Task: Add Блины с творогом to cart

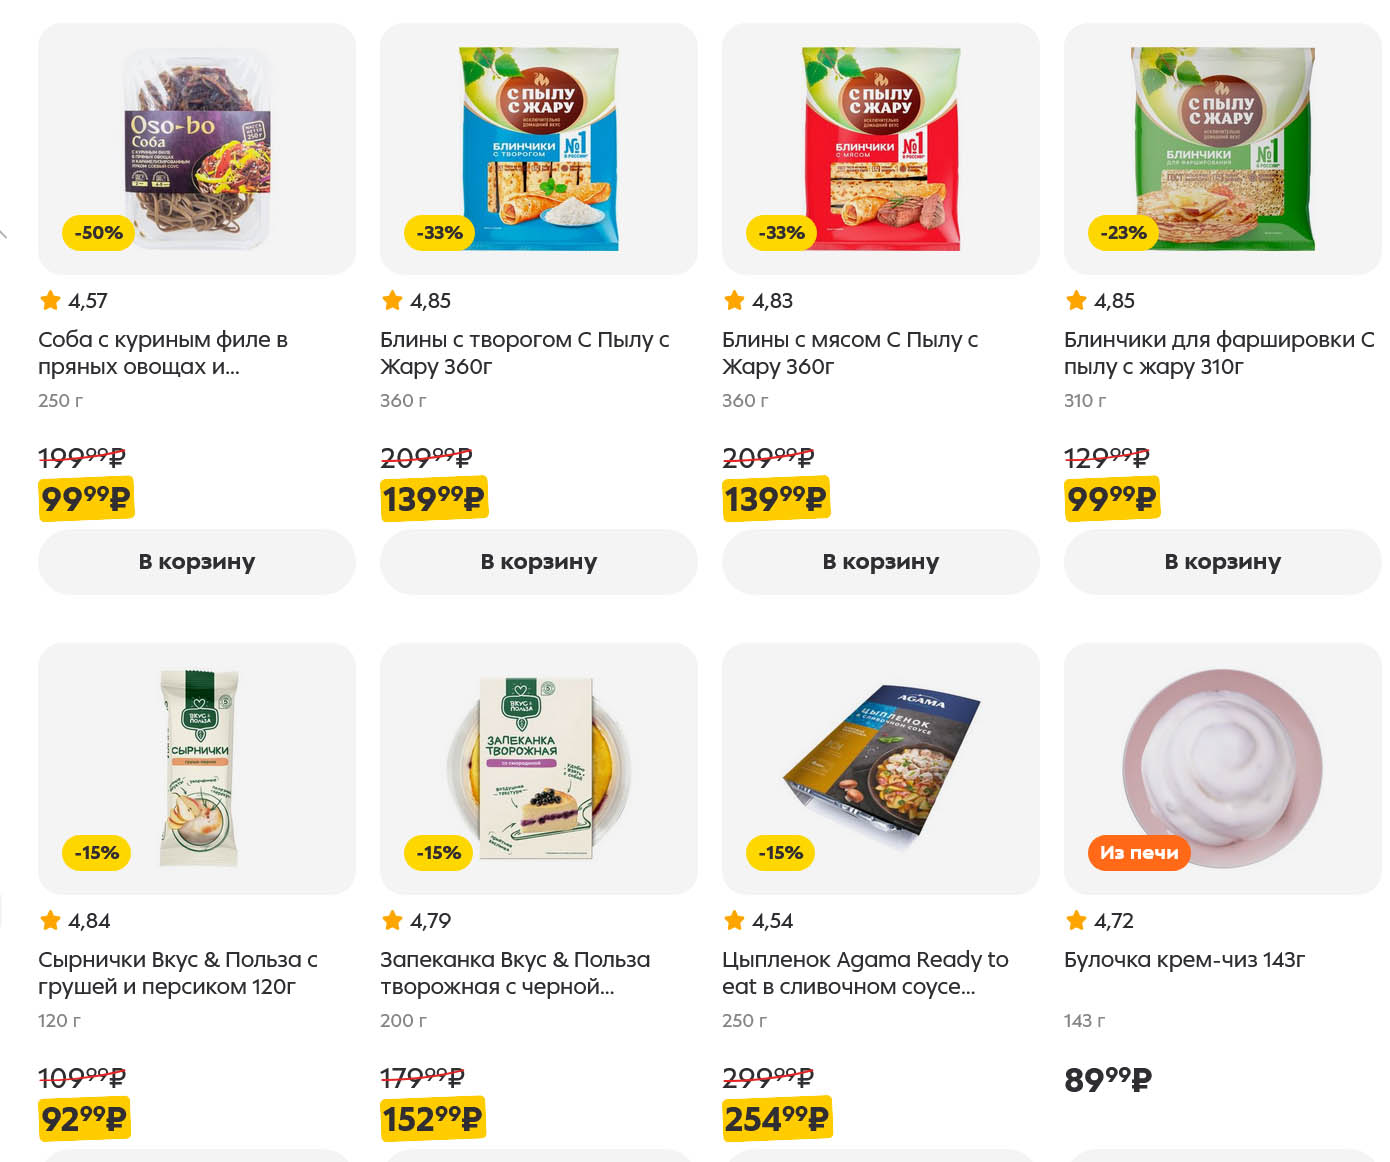Action: pyautogui.click(x=538, y=562)
